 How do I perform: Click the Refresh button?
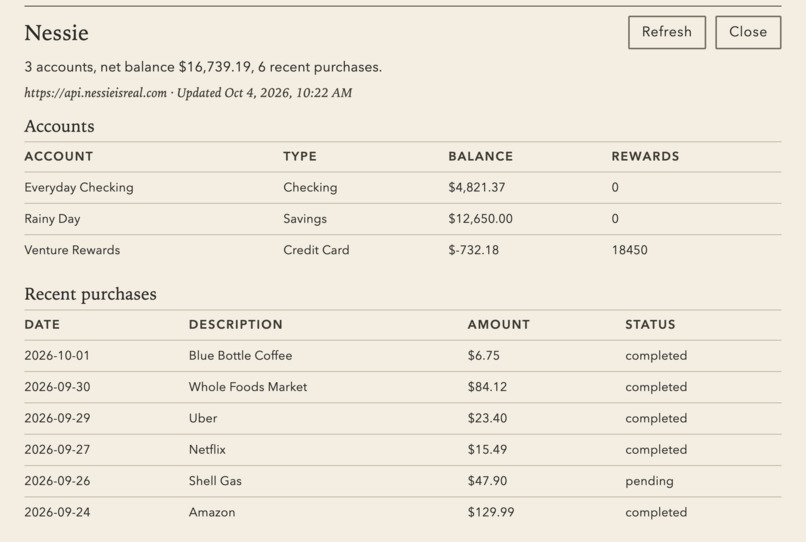click(x=667, y=32)
